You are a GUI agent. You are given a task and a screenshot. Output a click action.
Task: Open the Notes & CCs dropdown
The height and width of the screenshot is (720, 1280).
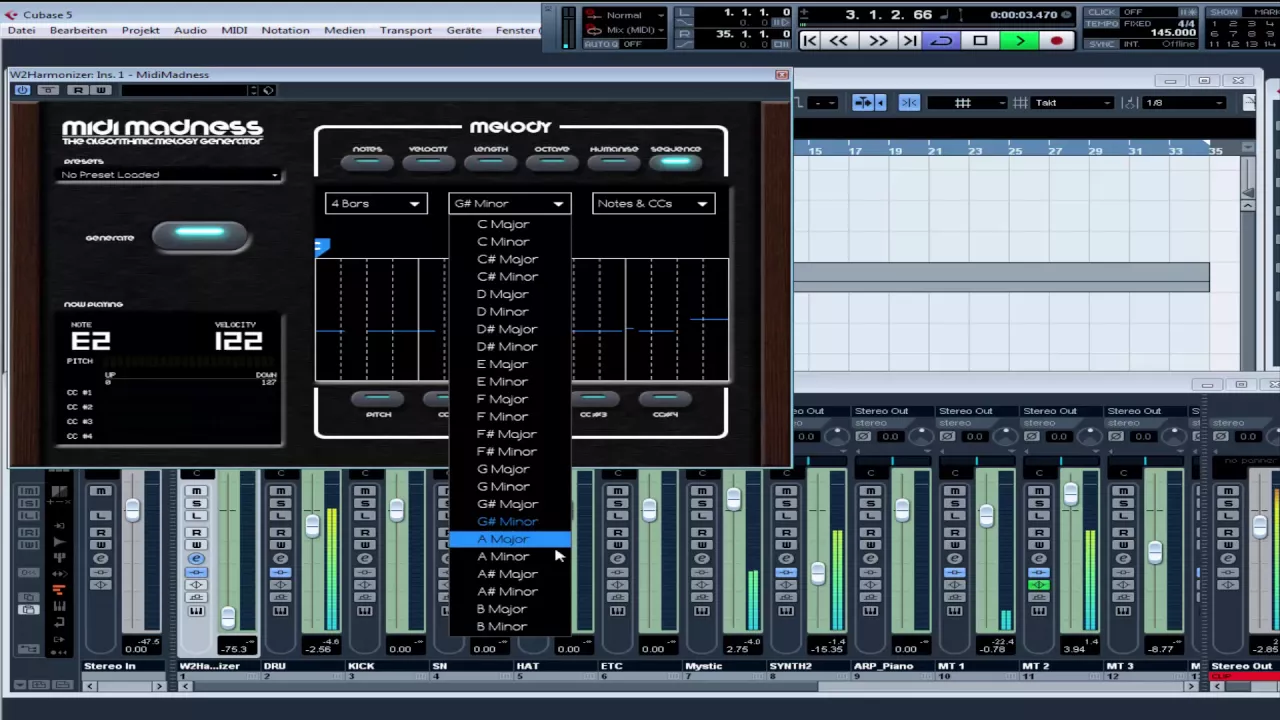pyautogui.click(x=653, y=204)
